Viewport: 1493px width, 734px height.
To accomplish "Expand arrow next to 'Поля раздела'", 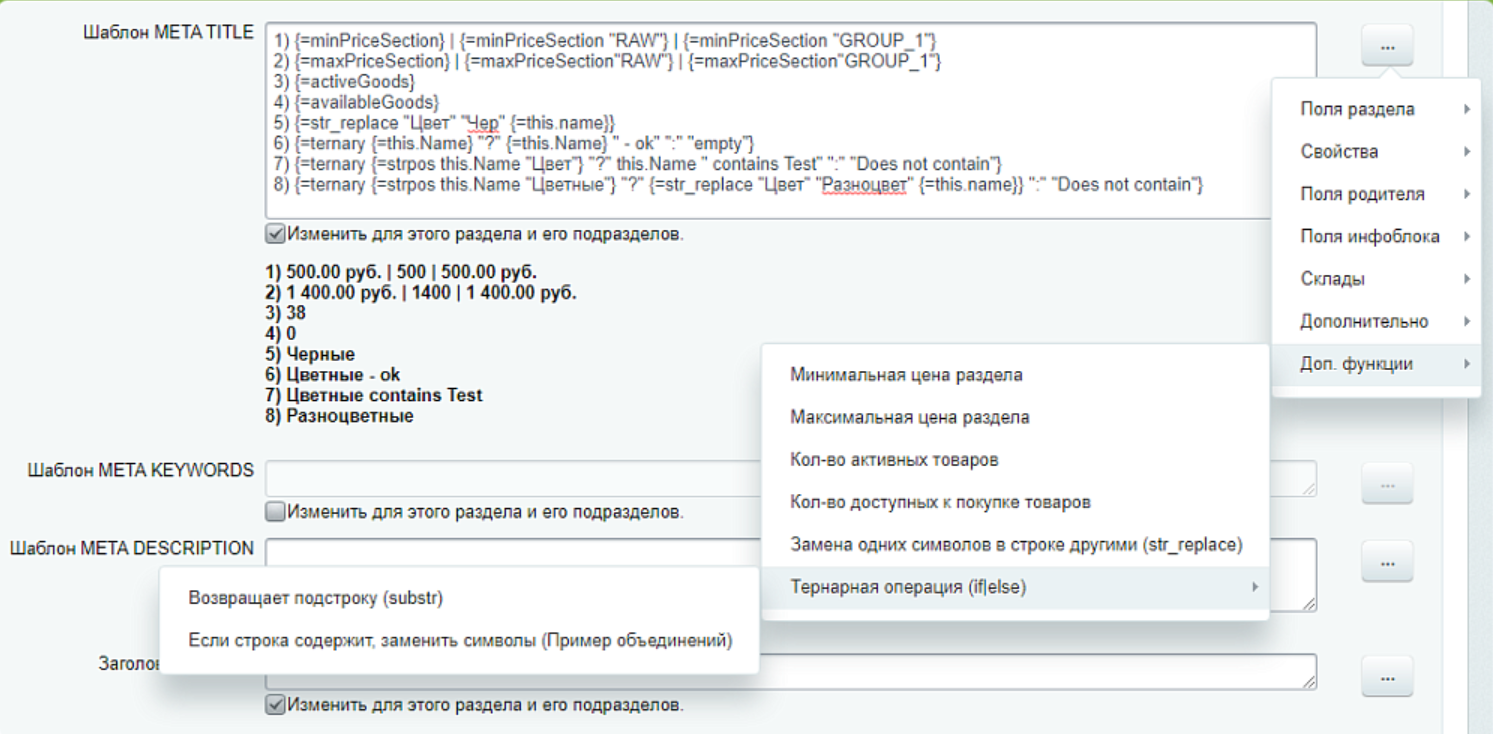I will [x=1467, y=109].
